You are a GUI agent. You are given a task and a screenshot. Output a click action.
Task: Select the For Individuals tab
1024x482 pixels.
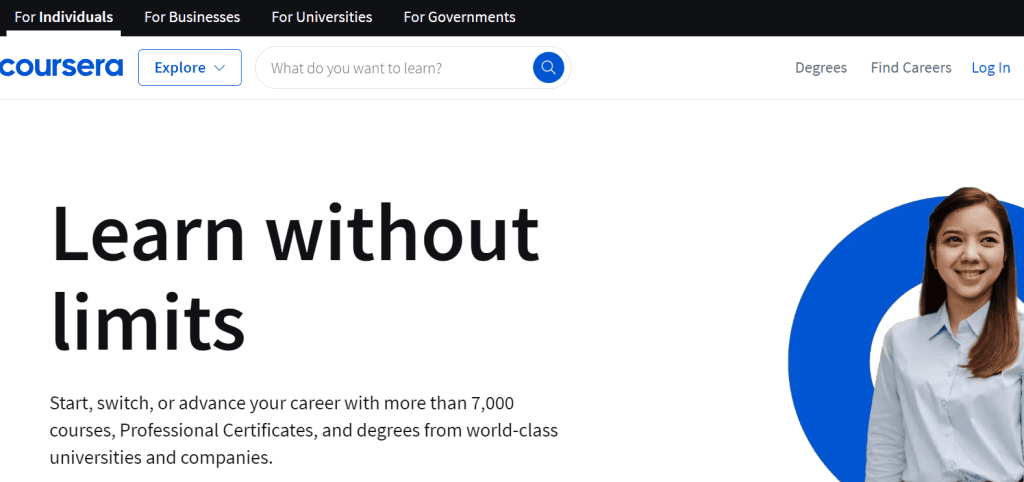point(63,17)
